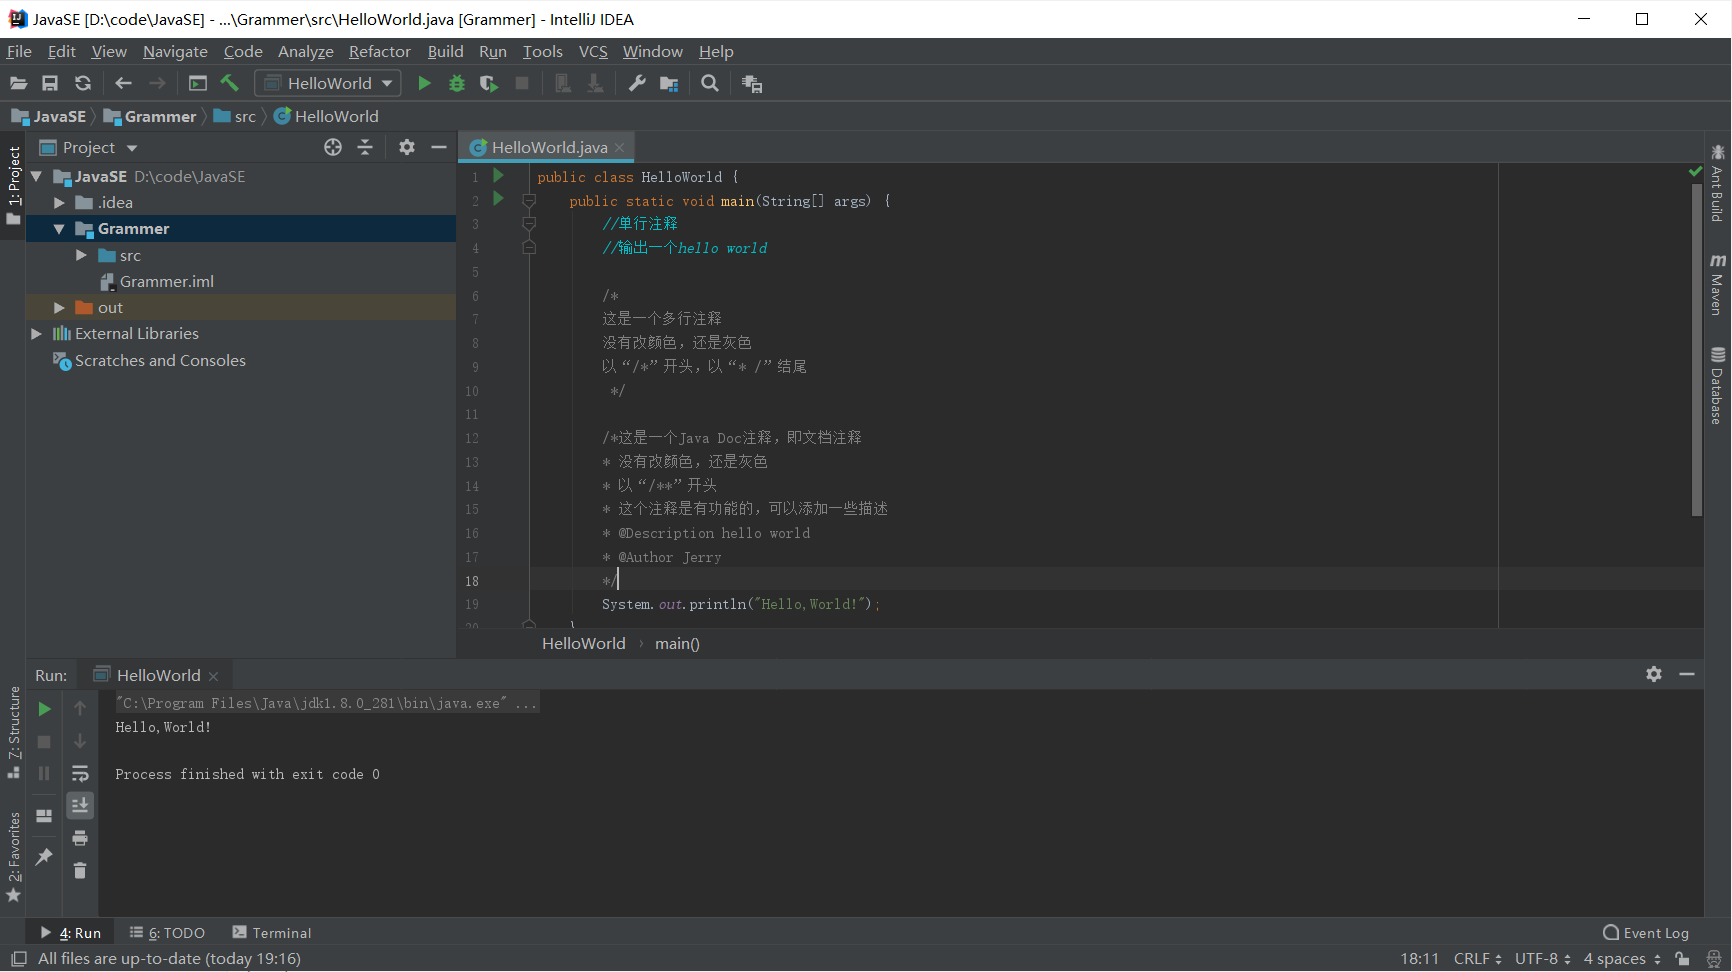This screenshot has height=972, width=1732.
Task: Run with coverage shield icon
Action: tap(489, 83)
